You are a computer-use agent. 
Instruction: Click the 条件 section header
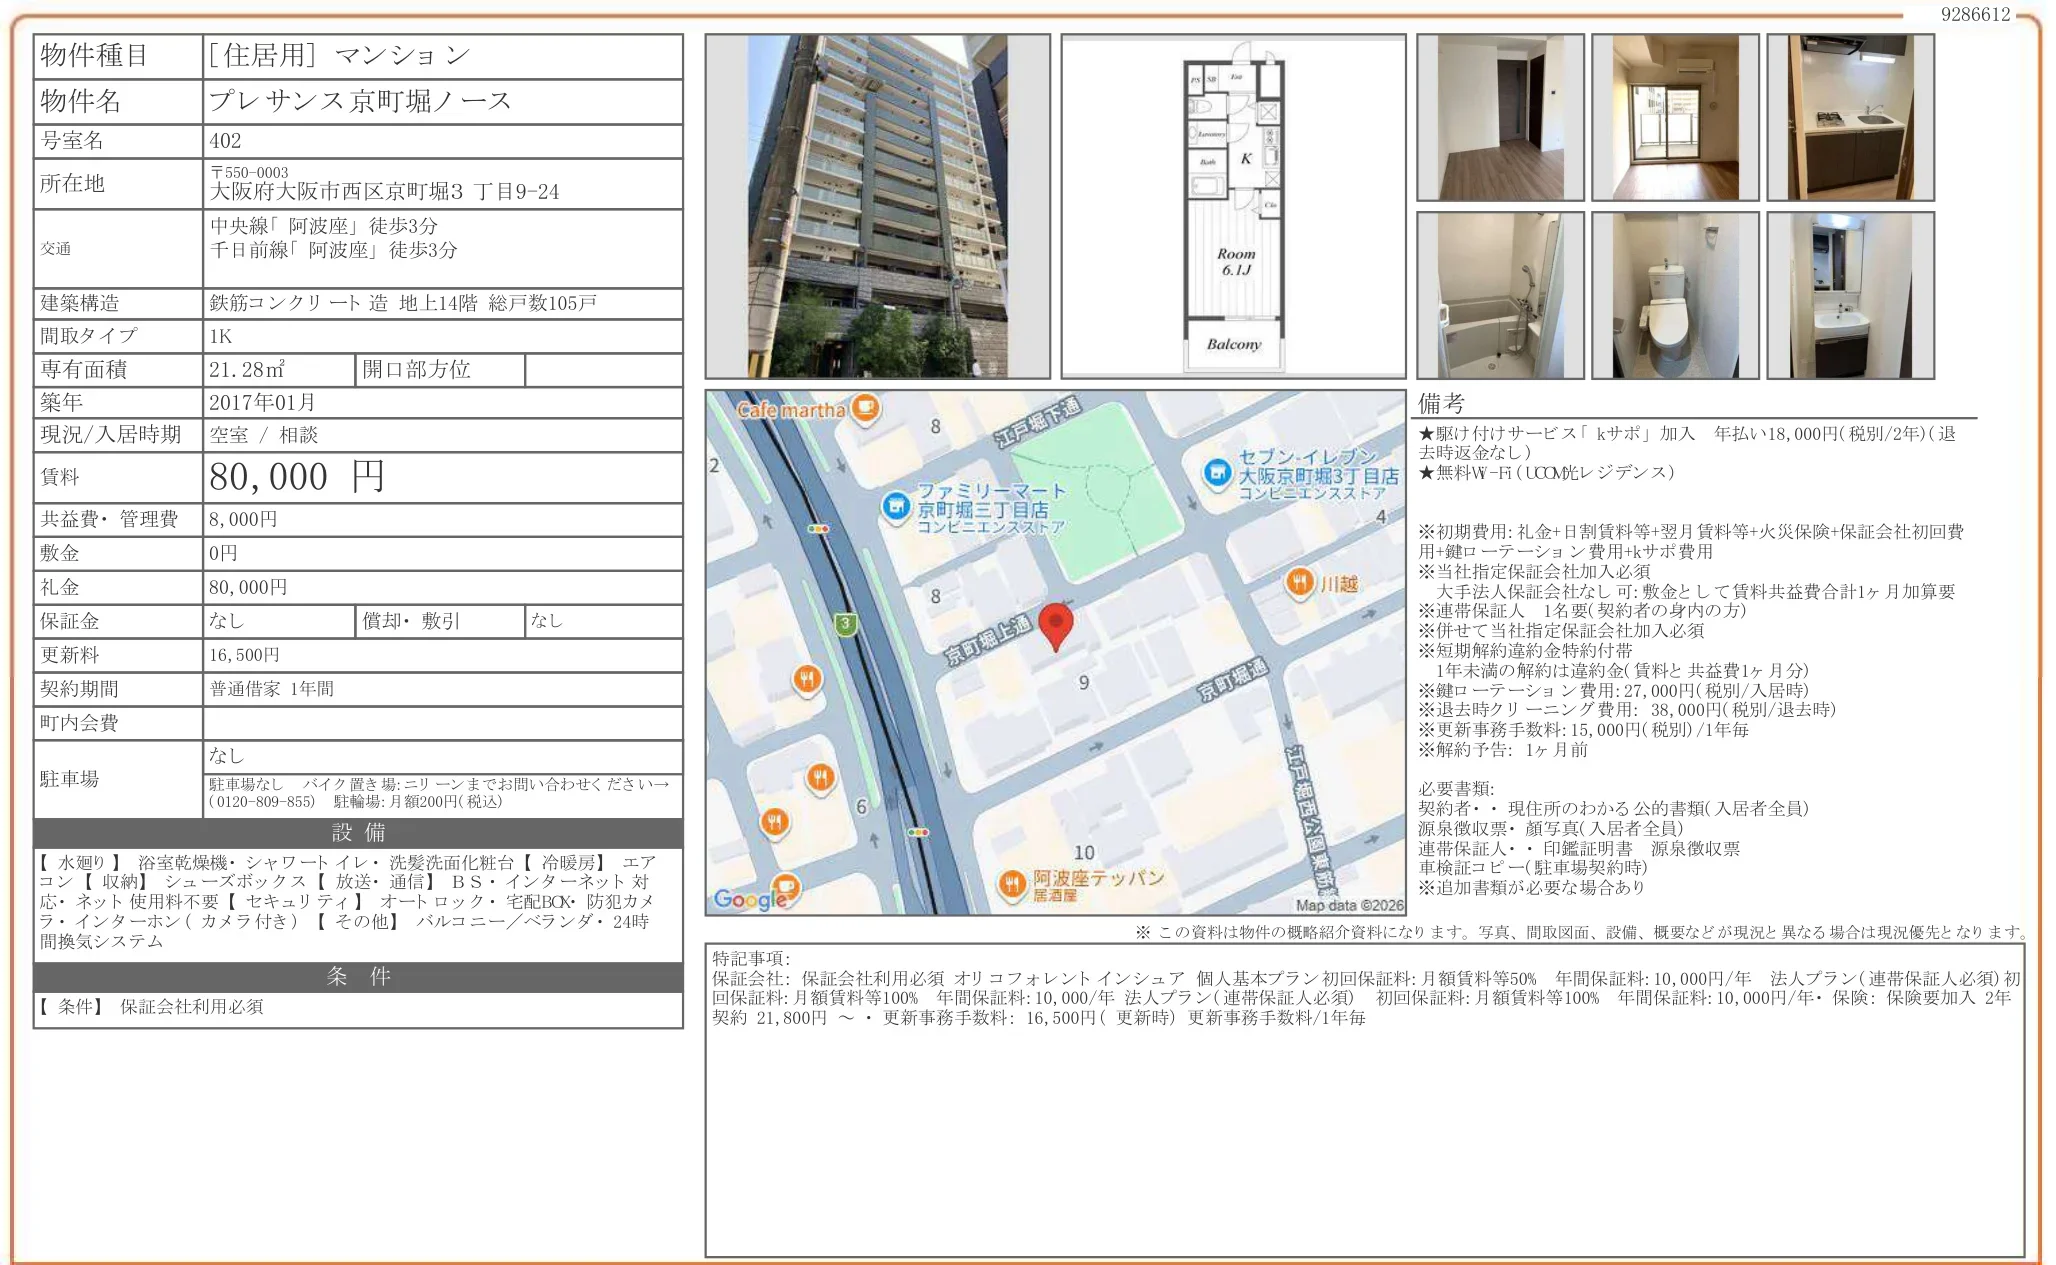point(358,977)
